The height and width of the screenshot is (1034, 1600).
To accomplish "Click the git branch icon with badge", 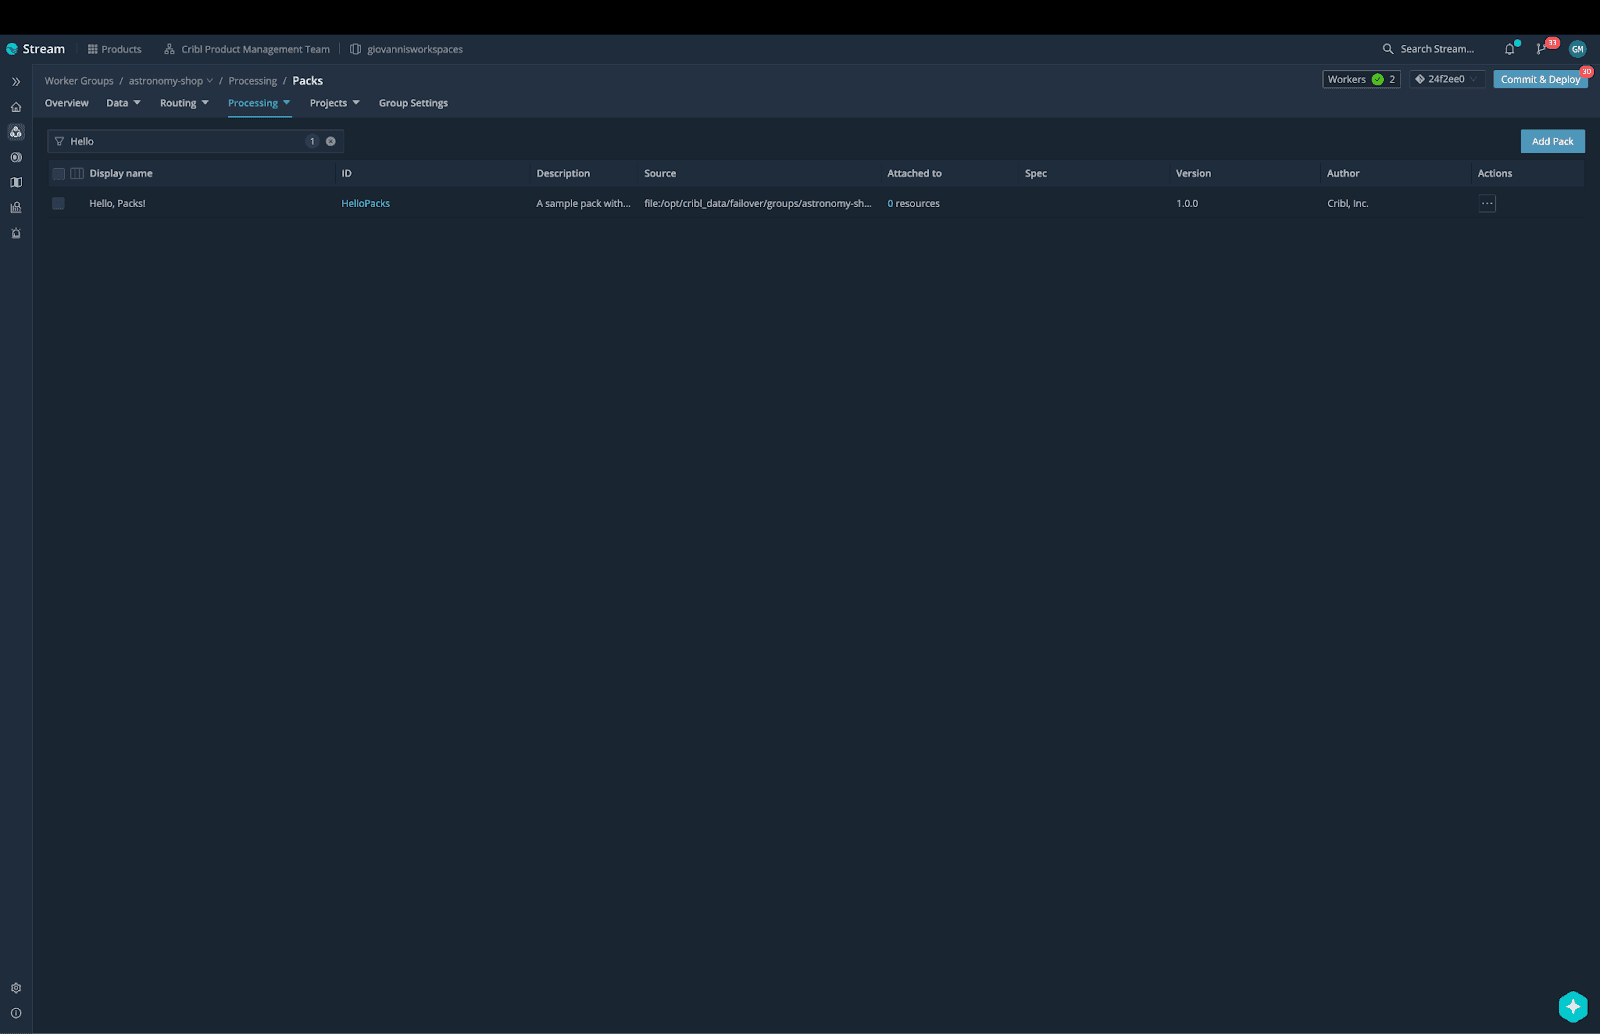I will click(1542, 49).
